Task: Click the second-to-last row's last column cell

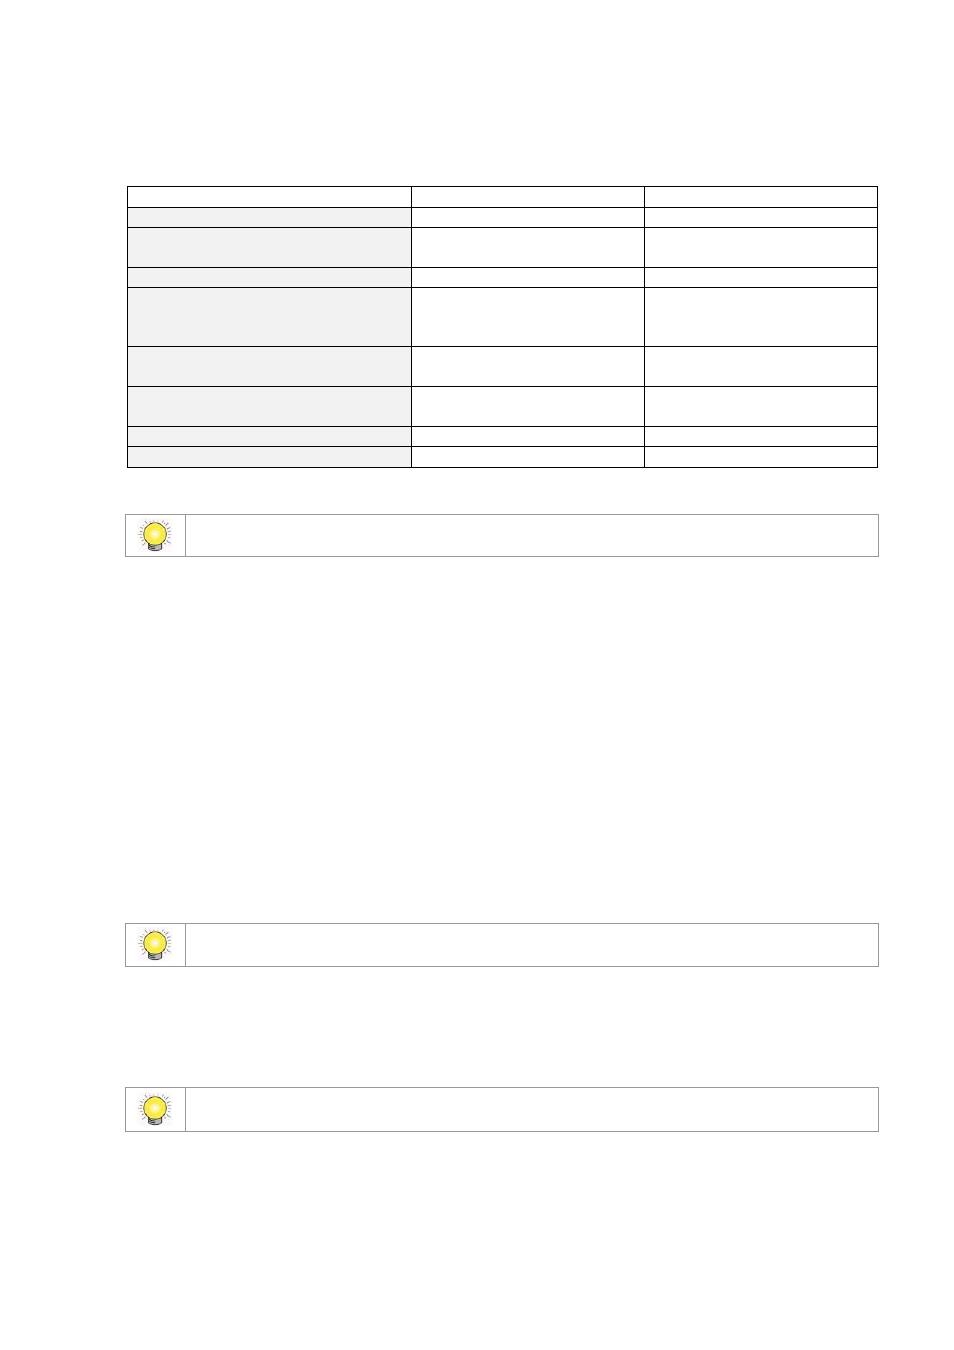Action: coord(761,436)
